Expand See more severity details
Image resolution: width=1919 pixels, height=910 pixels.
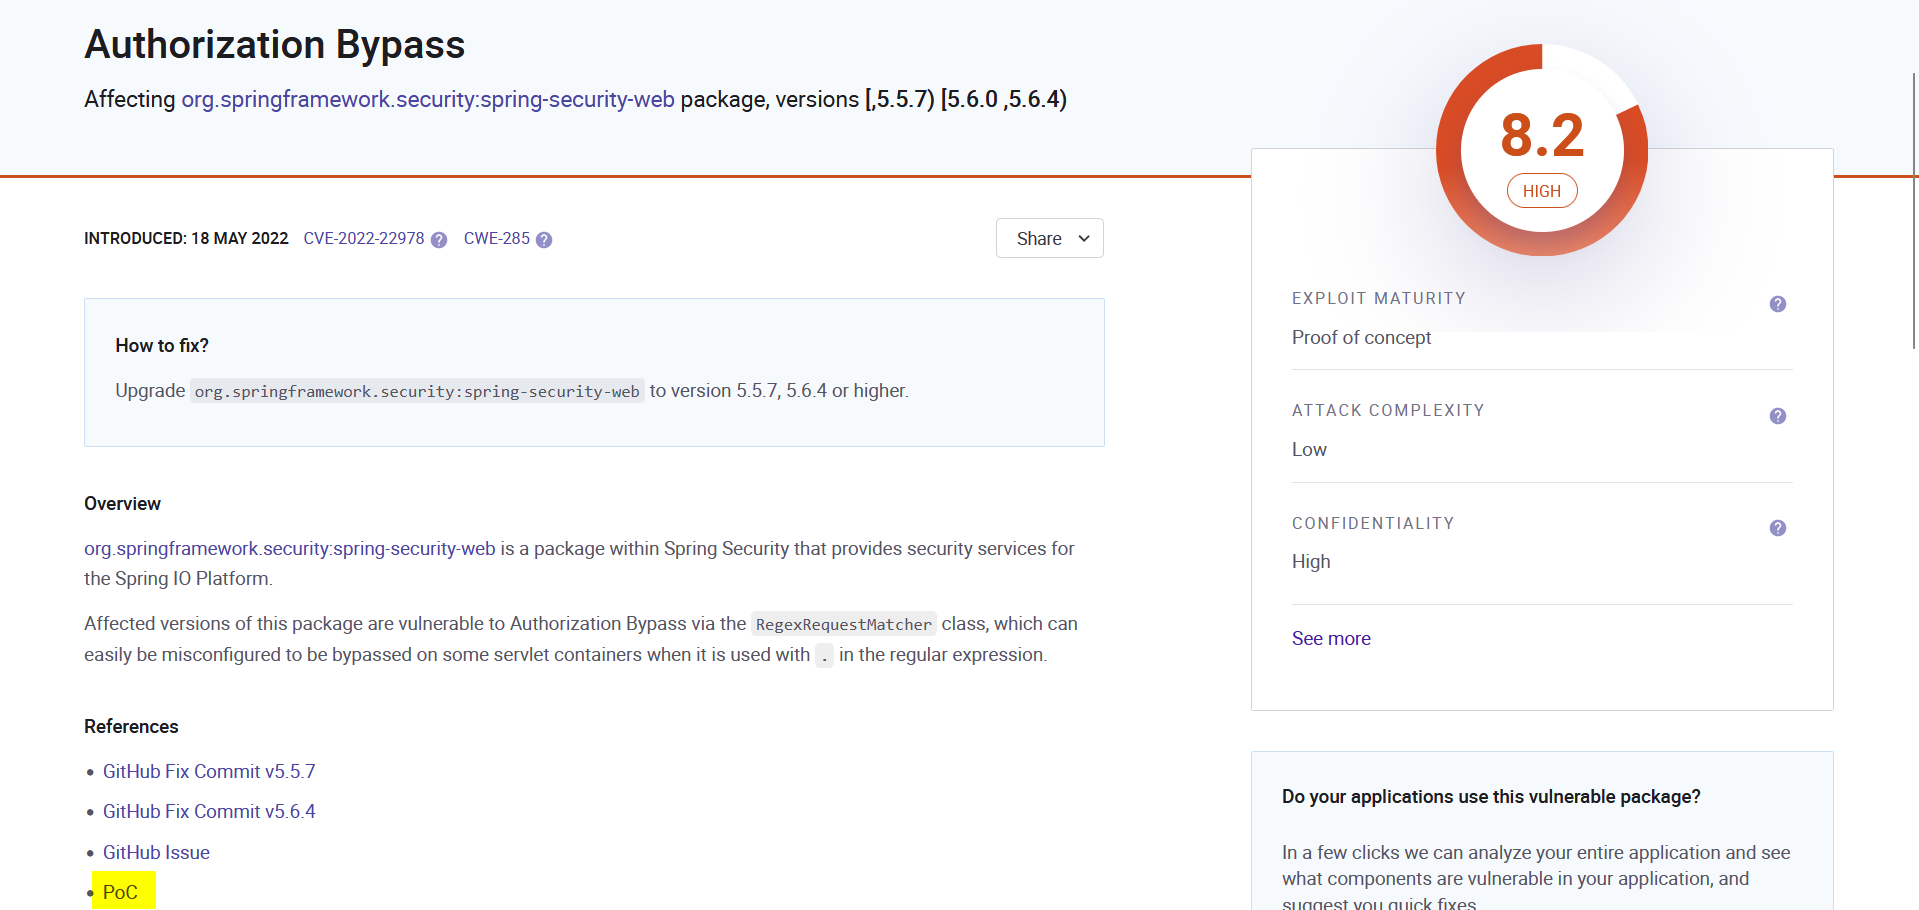click(x=1330, y=638)
